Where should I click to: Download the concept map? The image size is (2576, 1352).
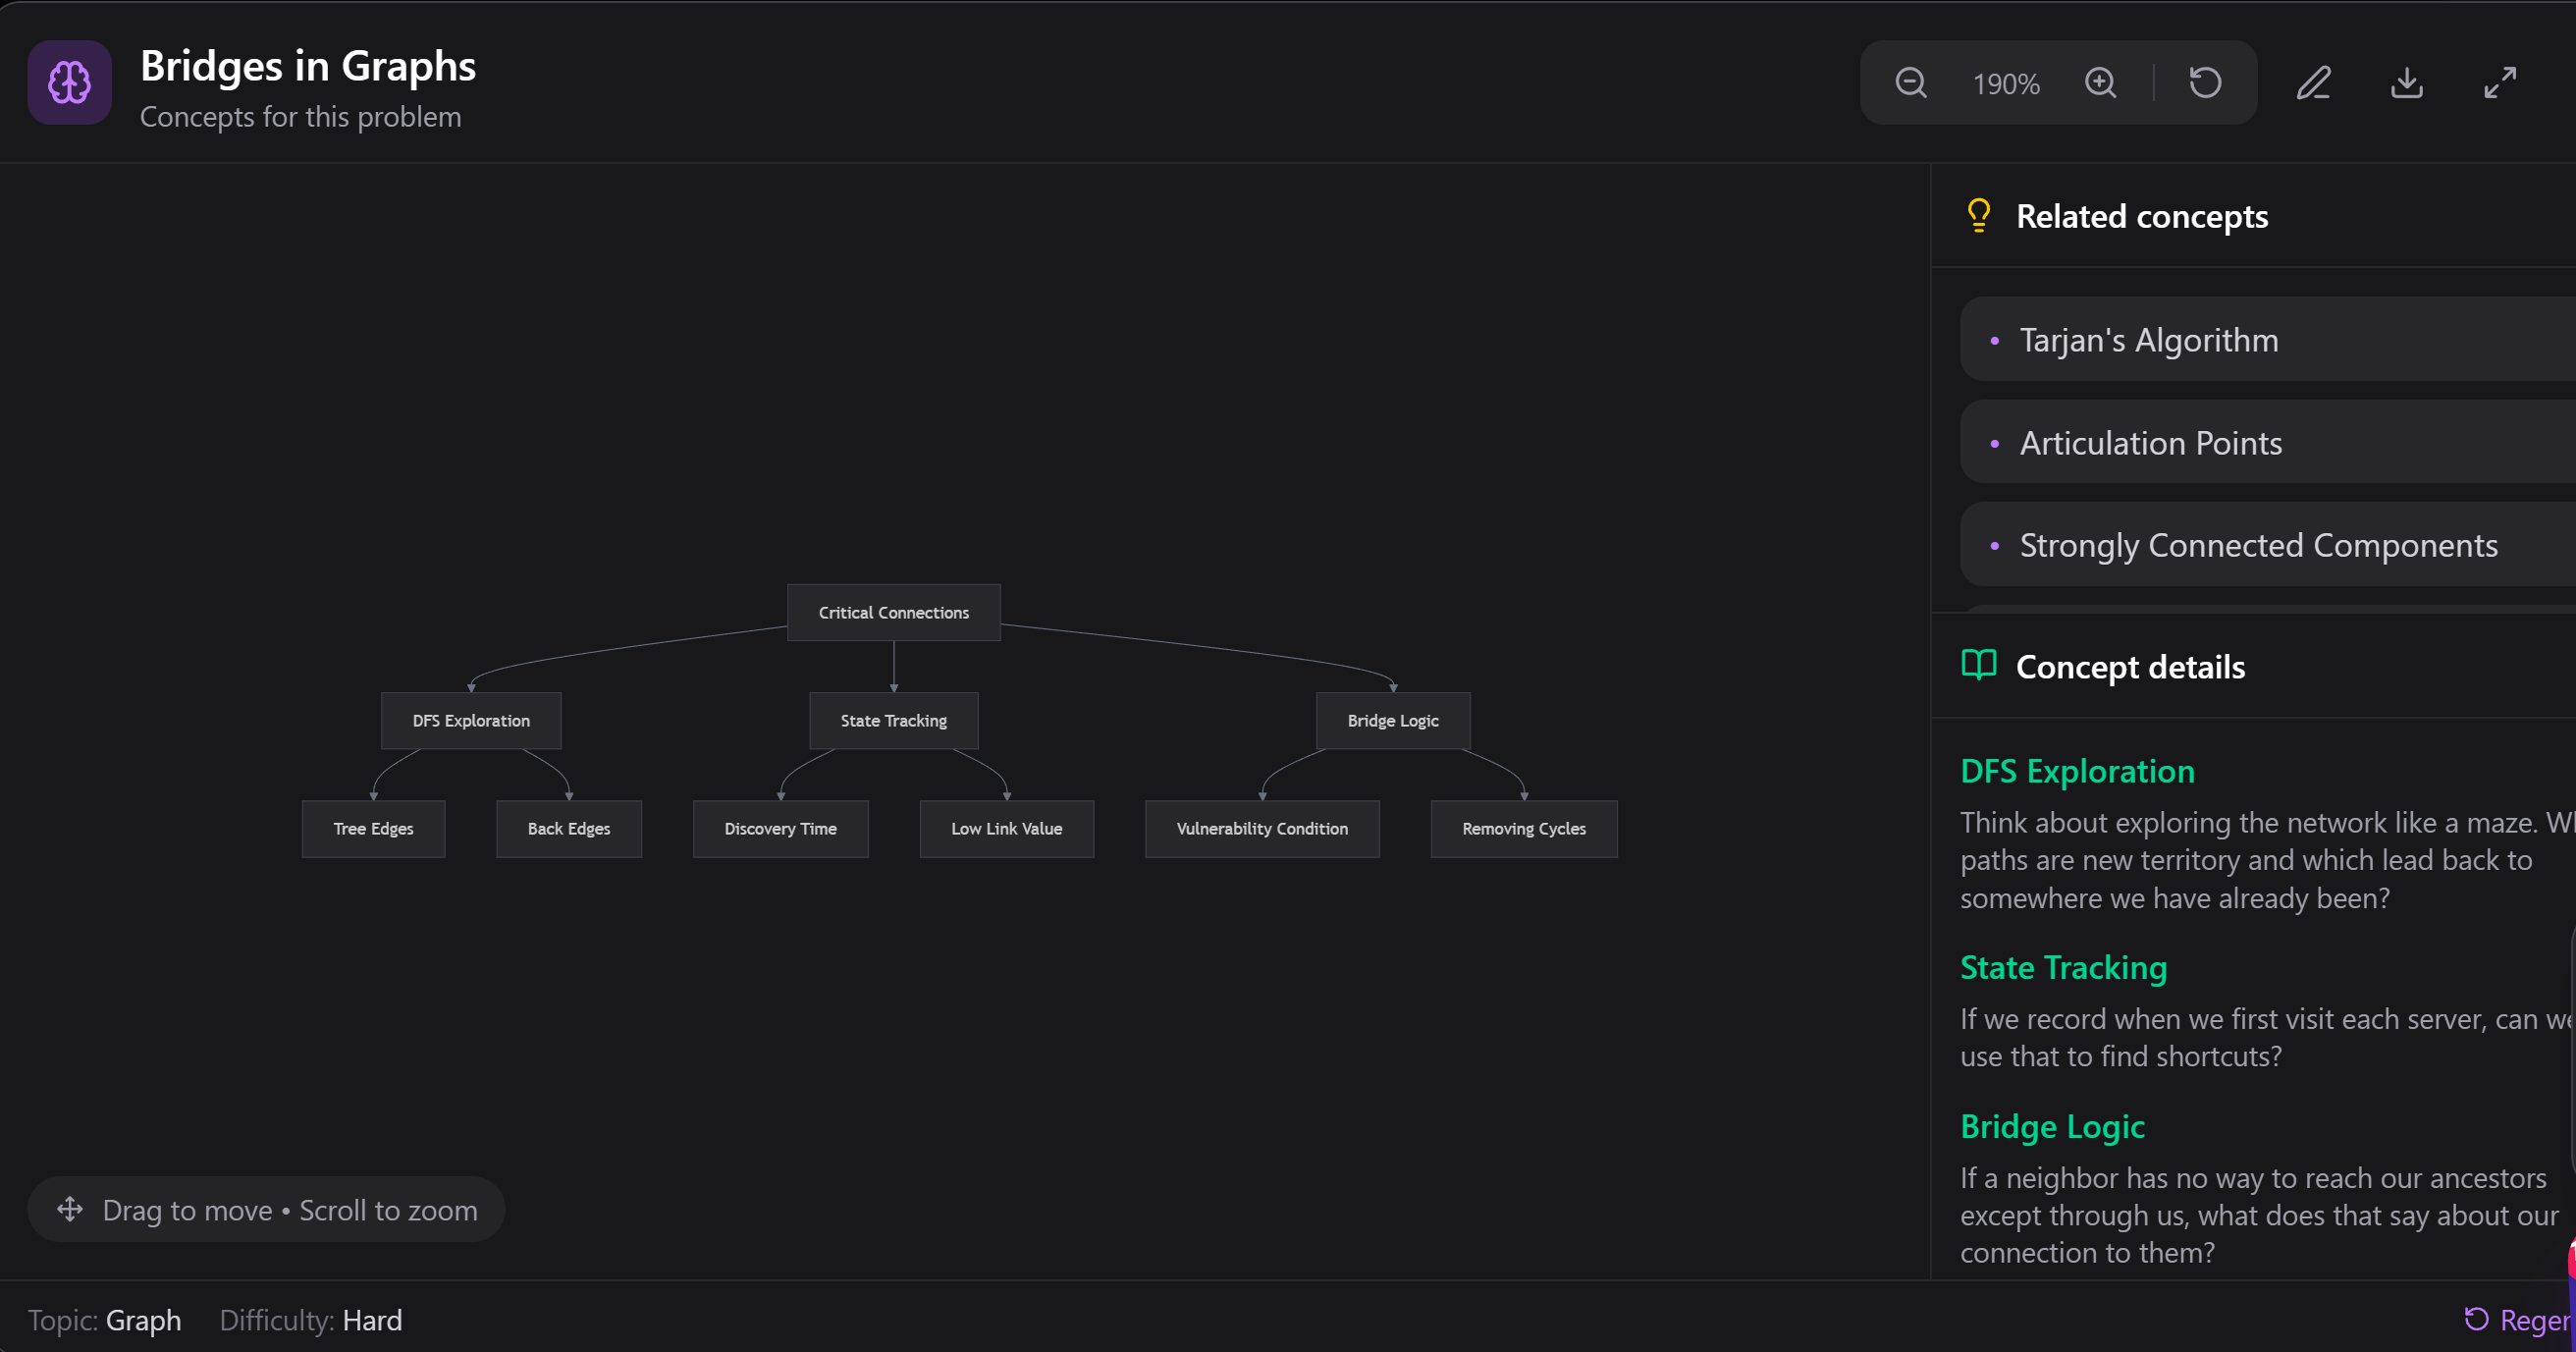pyautogui.click(x=2406, y=83)
